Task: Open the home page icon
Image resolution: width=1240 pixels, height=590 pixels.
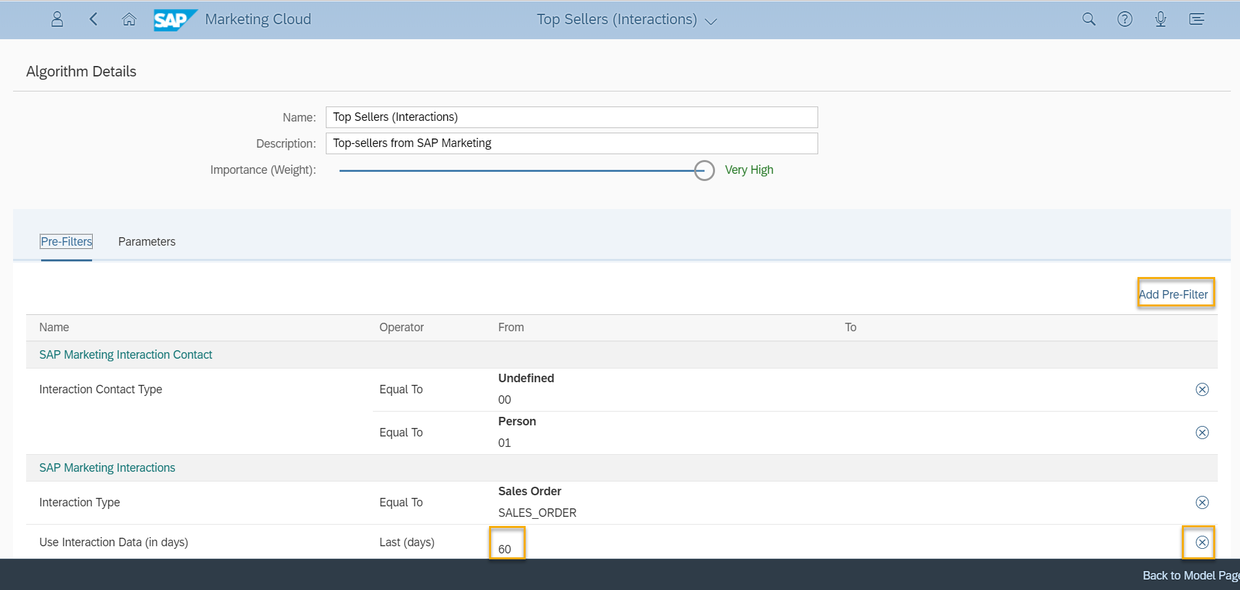Action: 129,19
